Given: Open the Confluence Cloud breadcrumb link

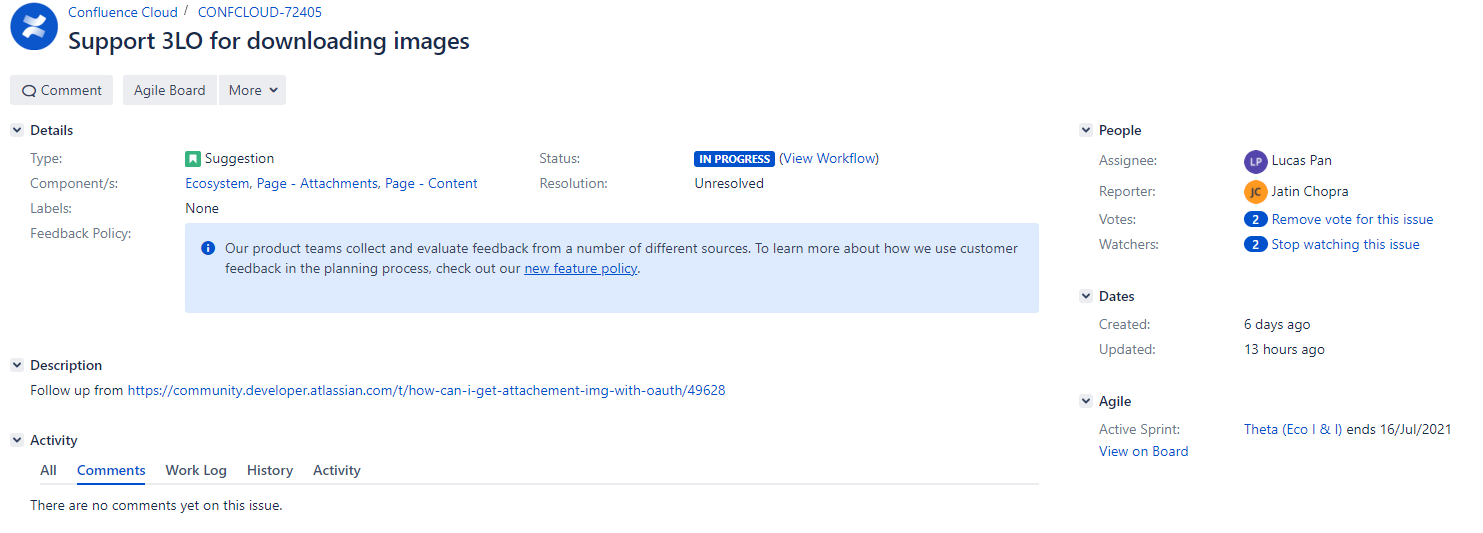Looking at the screenshot, I should 123,13.
